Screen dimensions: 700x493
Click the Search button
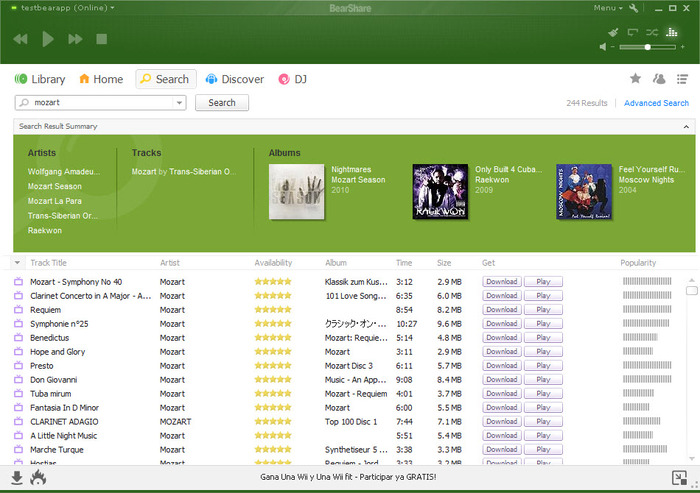(x=222, y=103)
